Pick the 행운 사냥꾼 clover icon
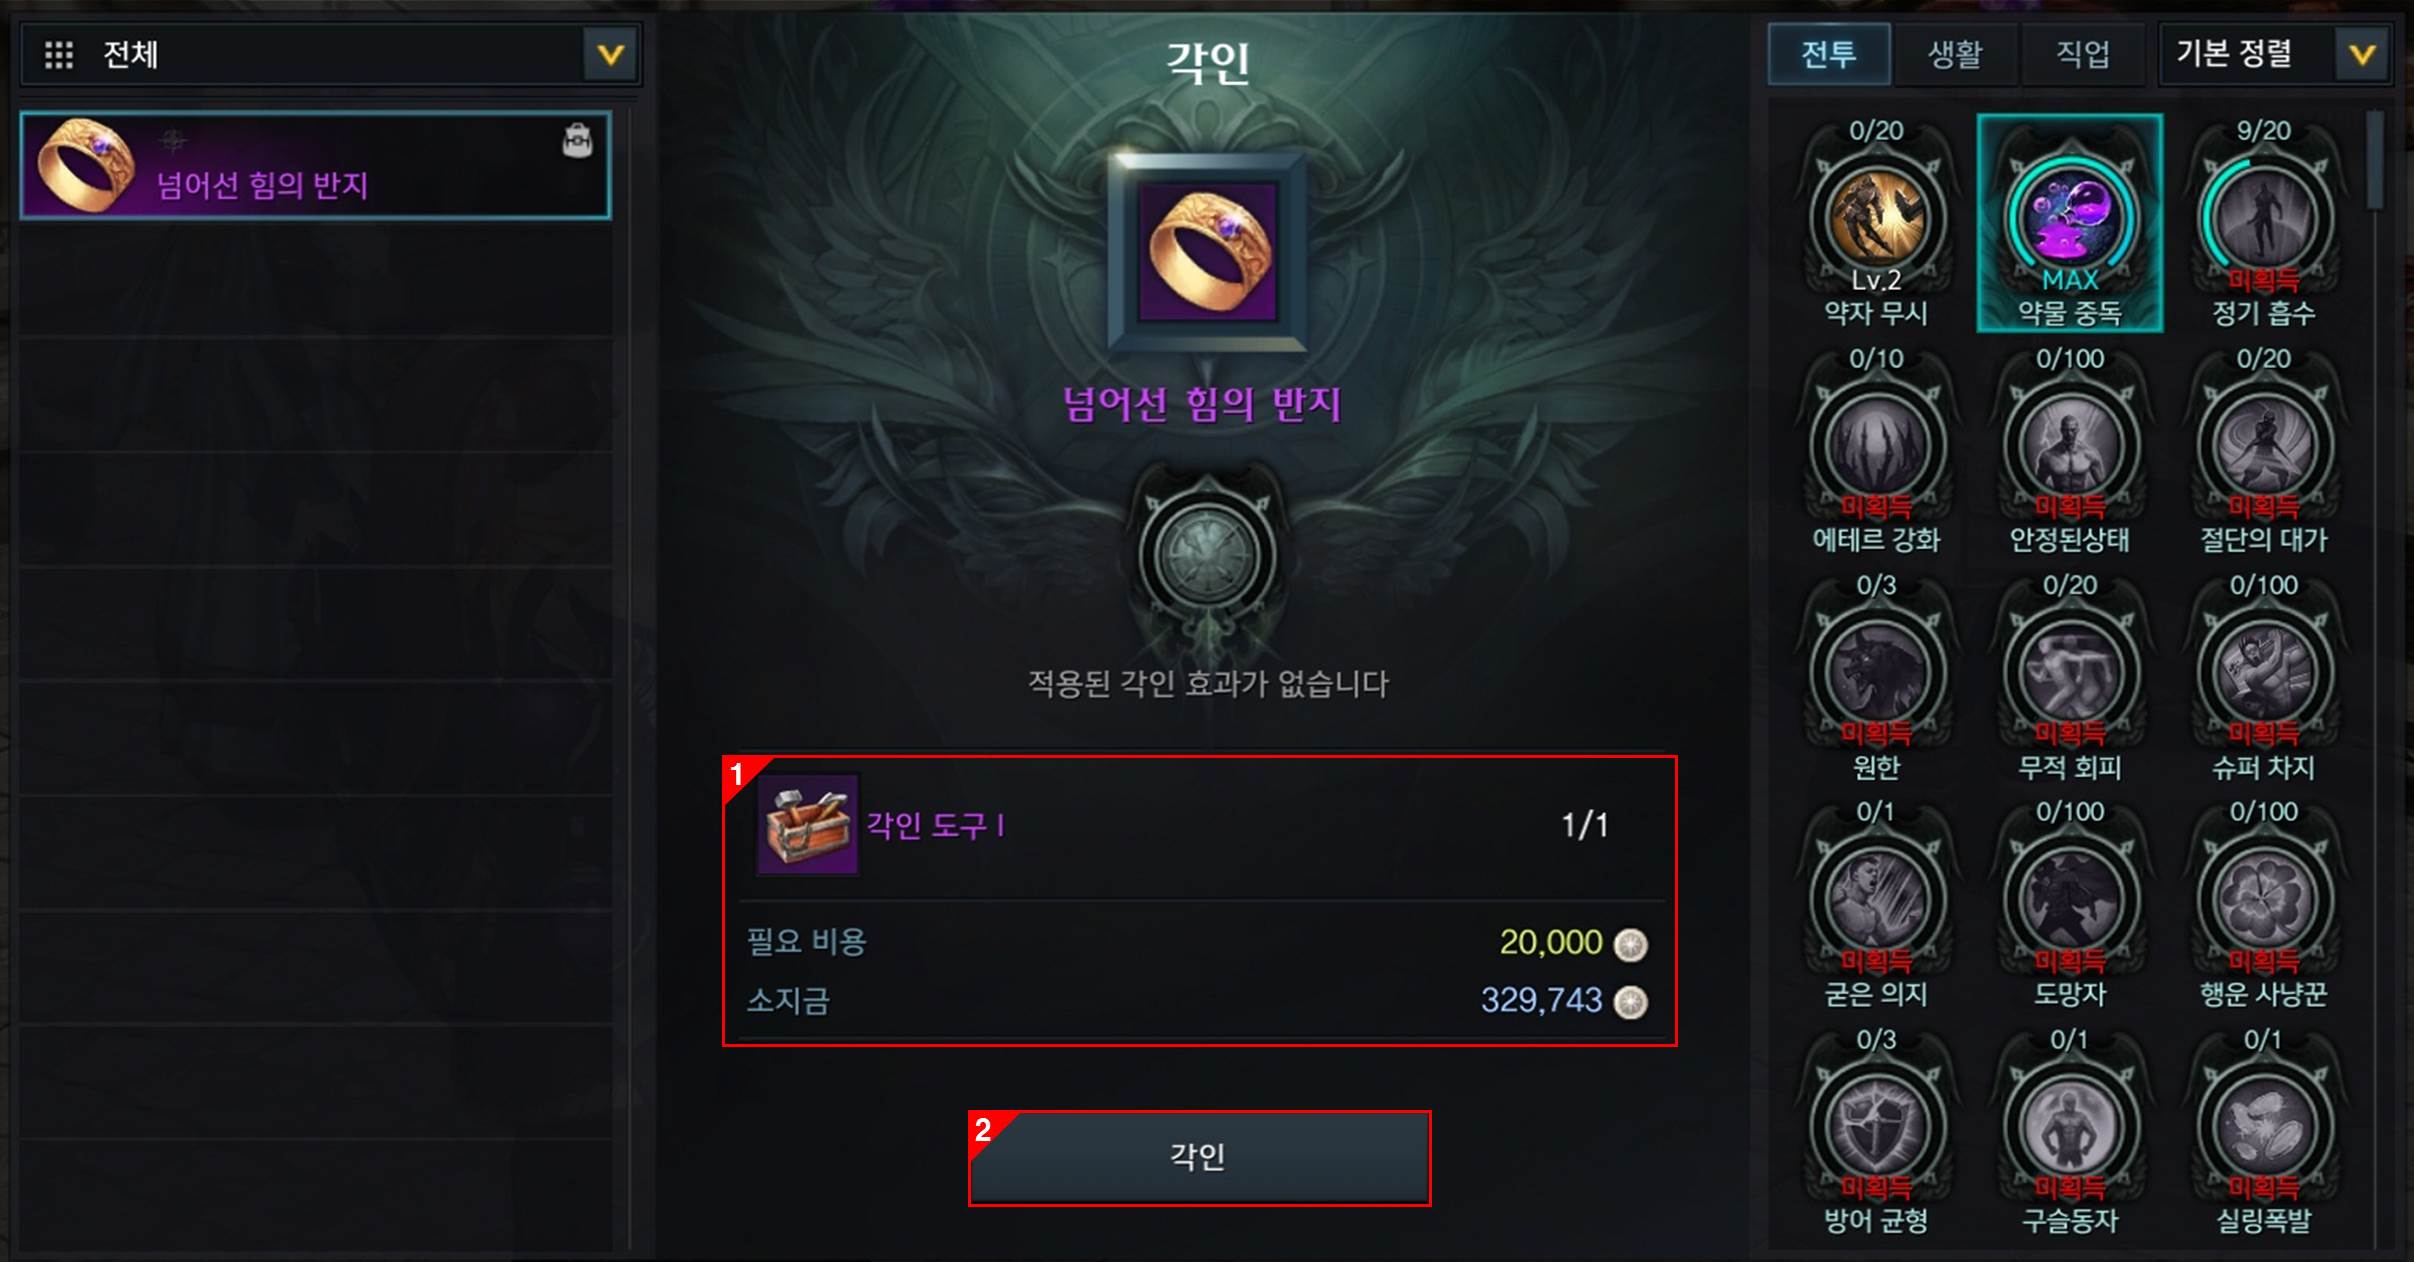2414x1262 pixels. tap(2263, 900)
